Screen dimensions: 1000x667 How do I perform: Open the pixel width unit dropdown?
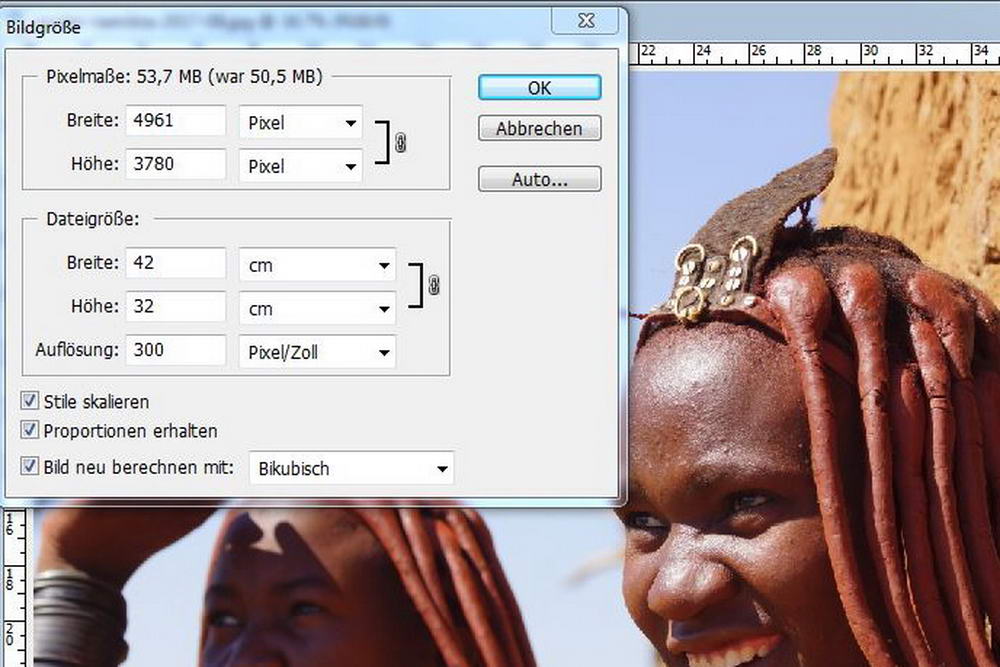click(300, 123)
